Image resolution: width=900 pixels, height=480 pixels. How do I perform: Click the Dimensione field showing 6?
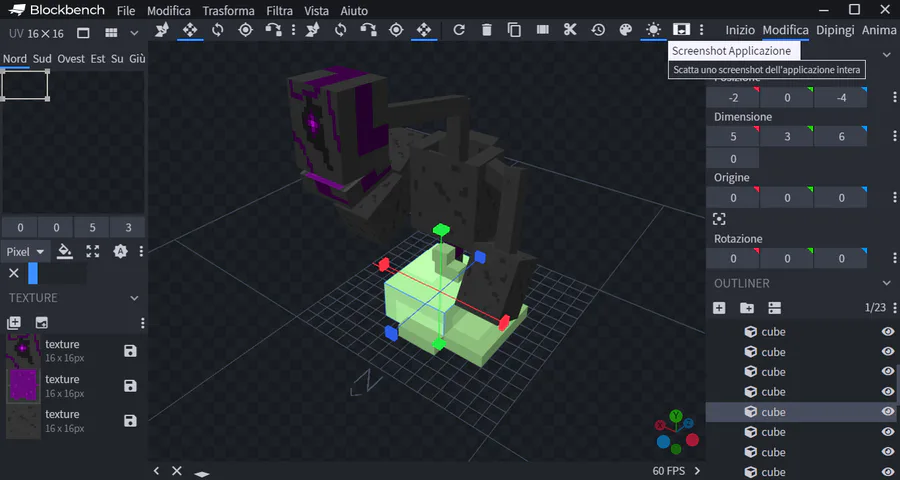click(x=841, y=137)
